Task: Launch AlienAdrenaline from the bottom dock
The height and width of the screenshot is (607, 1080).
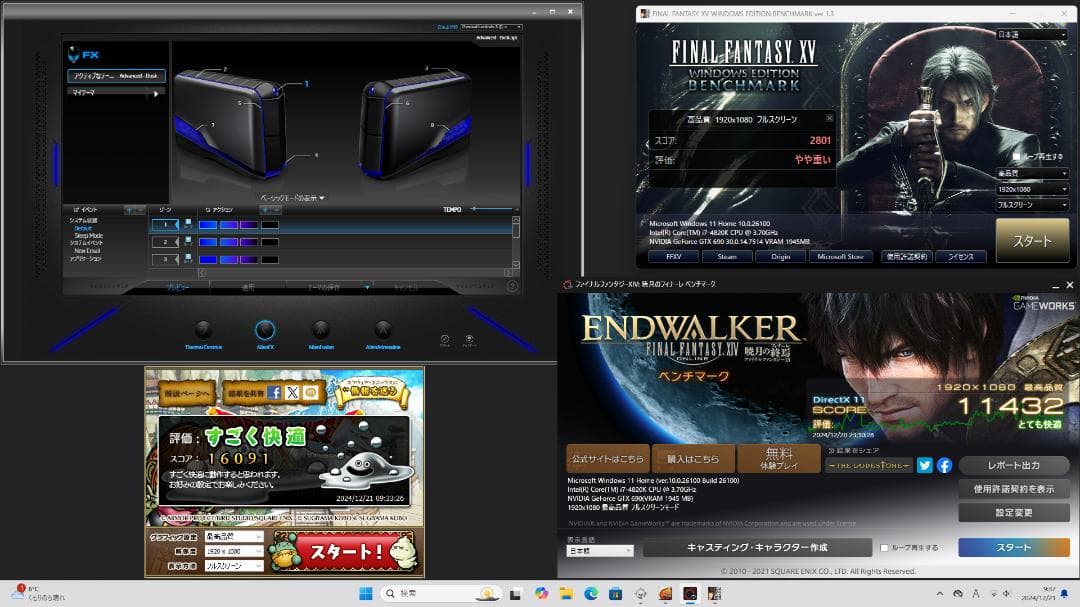Action: (382, 331)
